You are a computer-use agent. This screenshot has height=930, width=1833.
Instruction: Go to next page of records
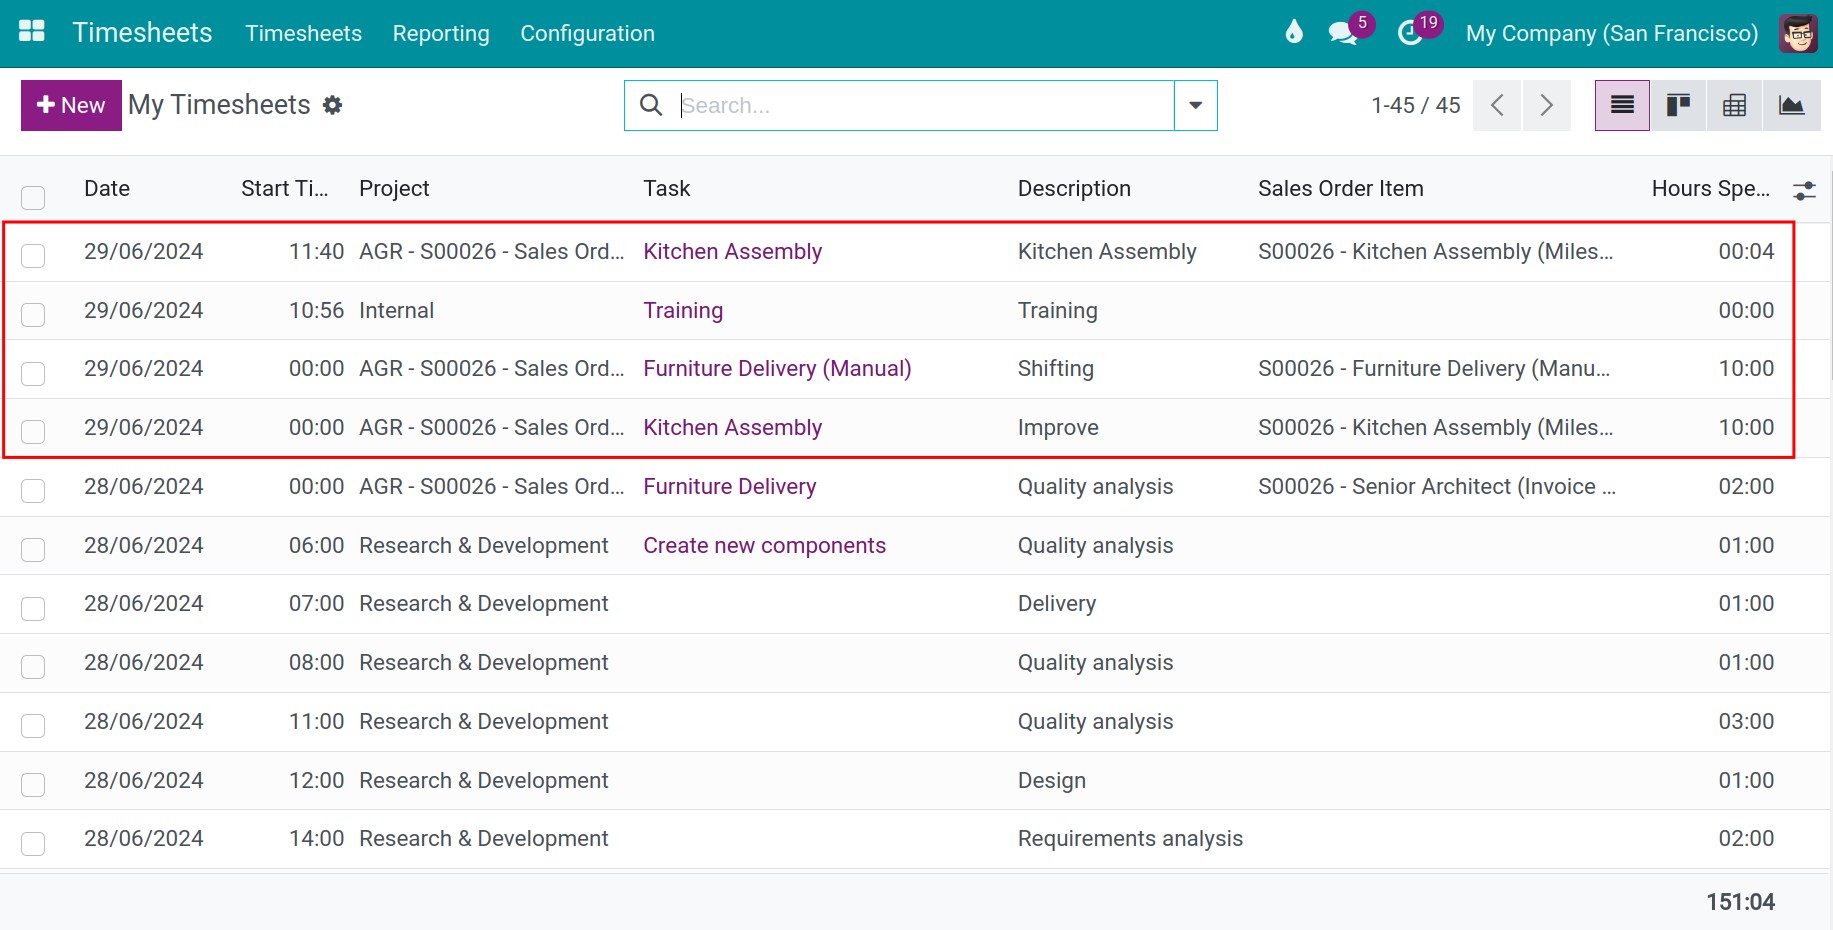[x=1546, y=105]
